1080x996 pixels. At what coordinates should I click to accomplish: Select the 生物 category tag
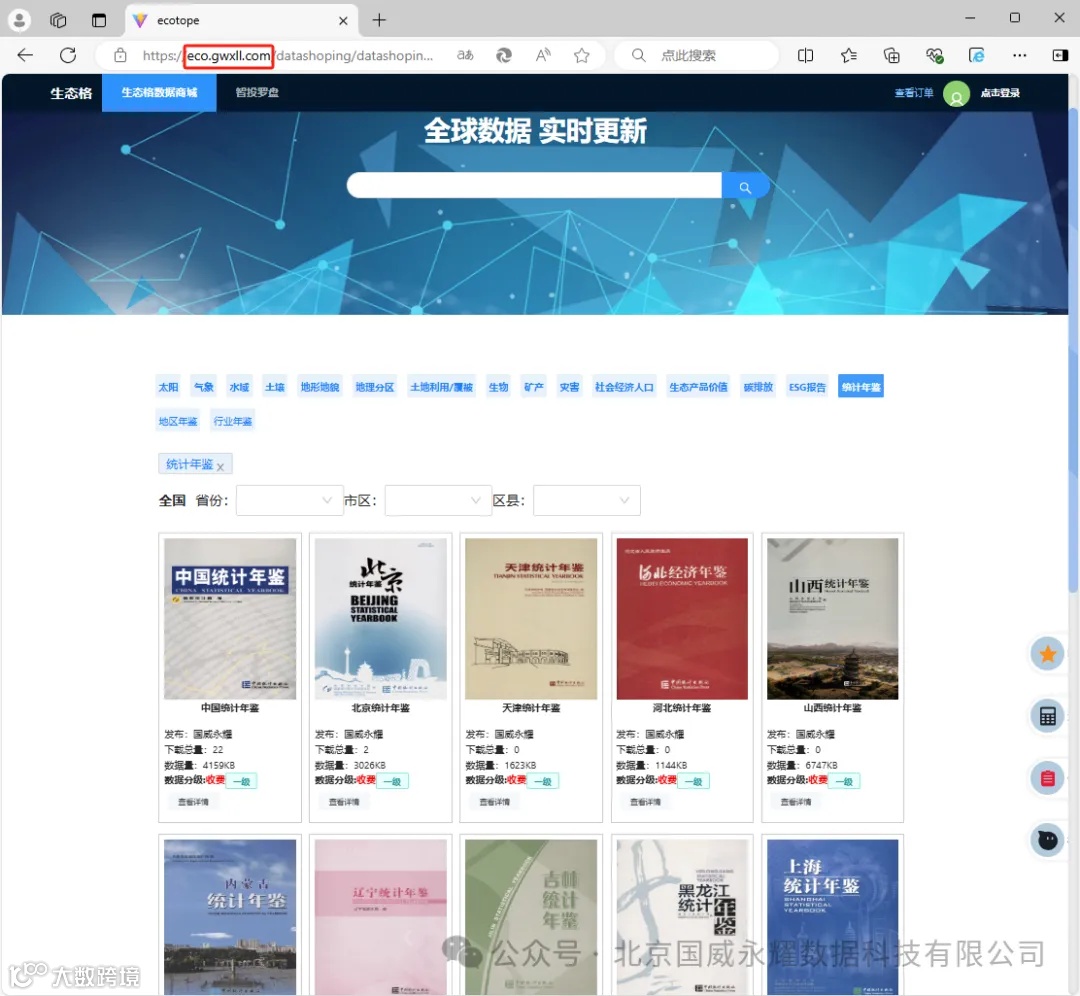point(498,387)
